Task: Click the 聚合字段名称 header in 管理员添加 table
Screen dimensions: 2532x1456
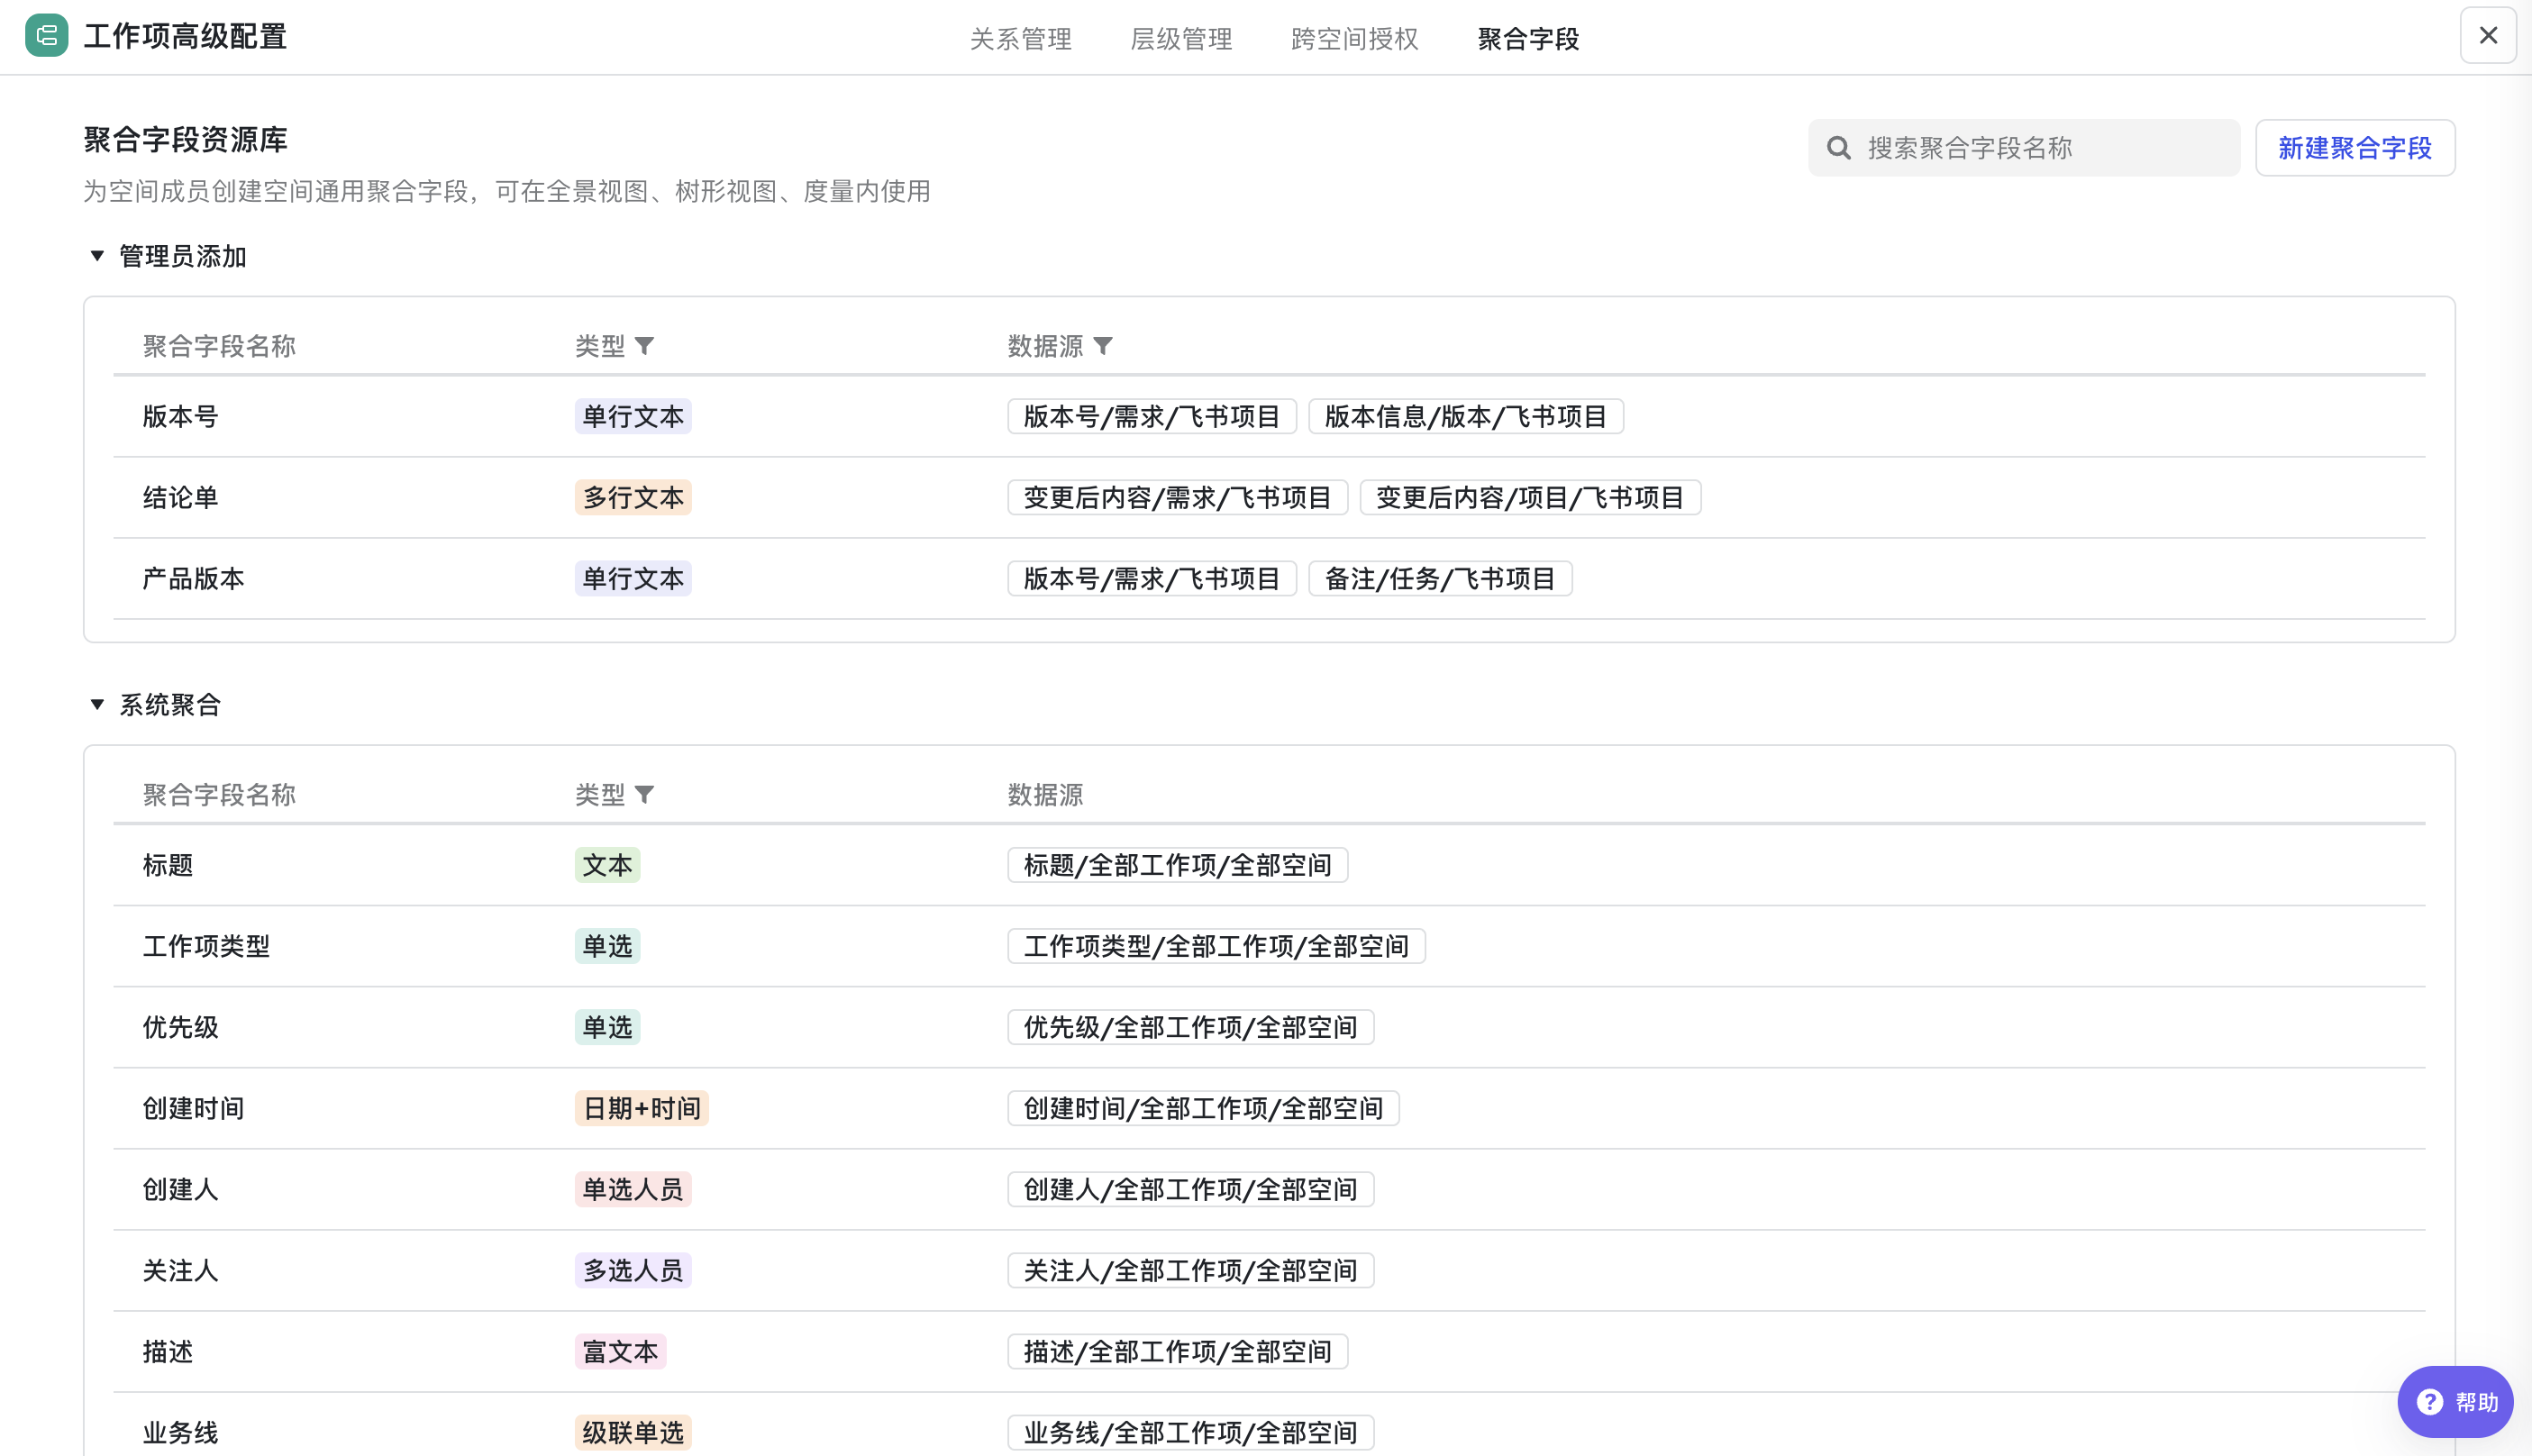Action: (x=219, y=346)
